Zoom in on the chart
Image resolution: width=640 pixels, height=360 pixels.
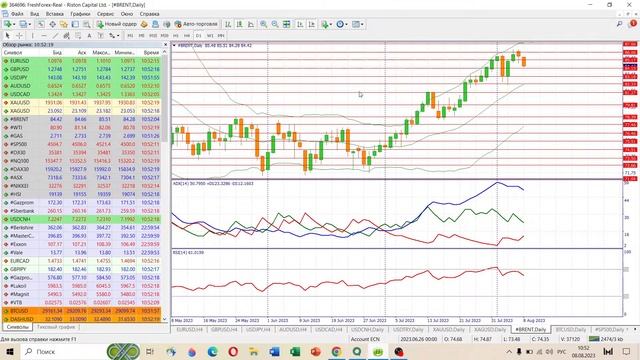[264, 24]
